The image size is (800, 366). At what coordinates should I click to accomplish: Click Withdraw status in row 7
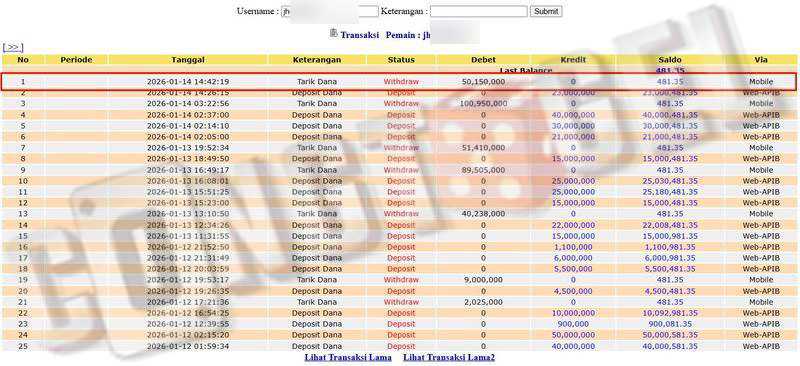[x=401, y=148]
